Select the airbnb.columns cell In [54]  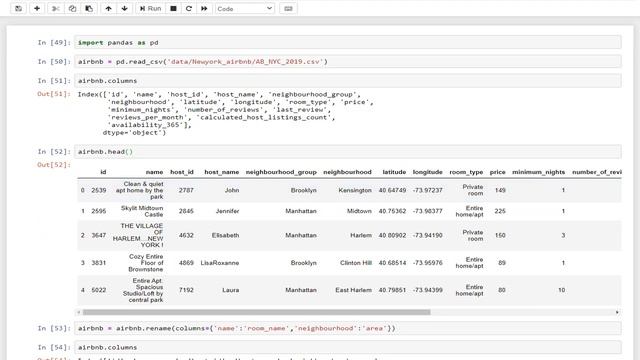[348, 347]
